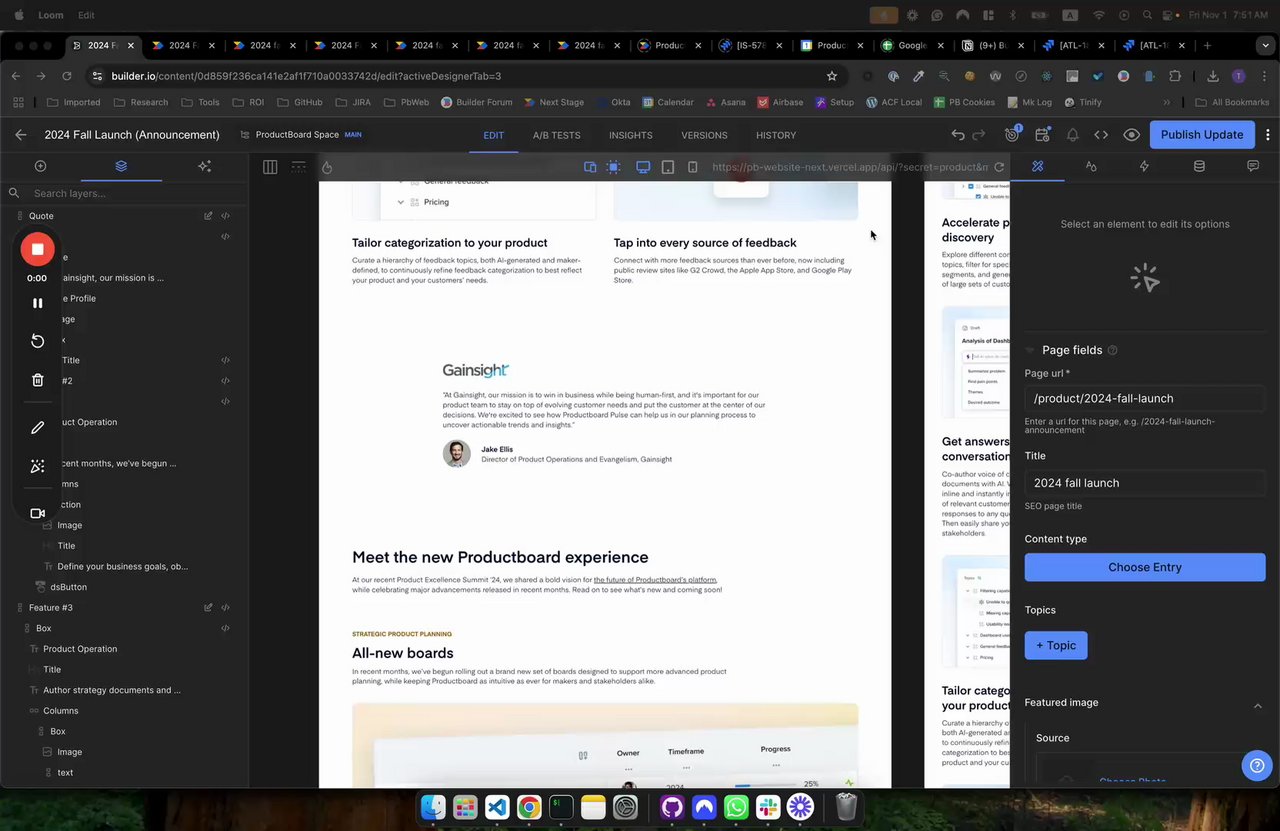The image size is (1280, 831).
Task: Select the tablet preview device icon
Action: coord(668,167)
